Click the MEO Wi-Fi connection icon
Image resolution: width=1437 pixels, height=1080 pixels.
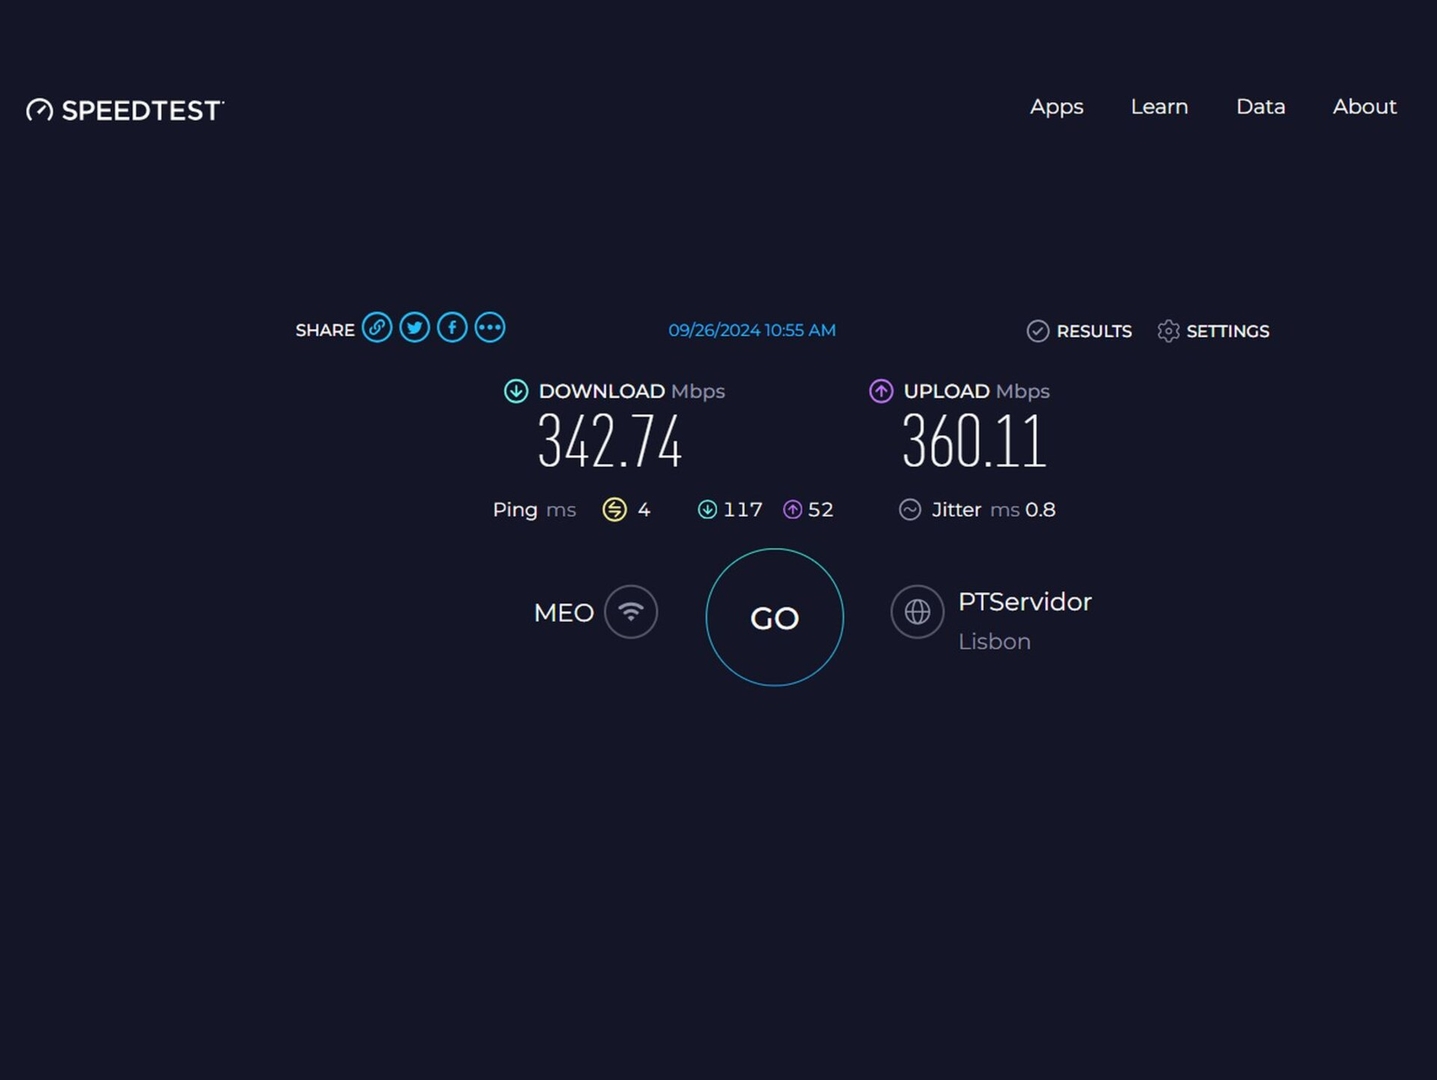click(631, 612)
